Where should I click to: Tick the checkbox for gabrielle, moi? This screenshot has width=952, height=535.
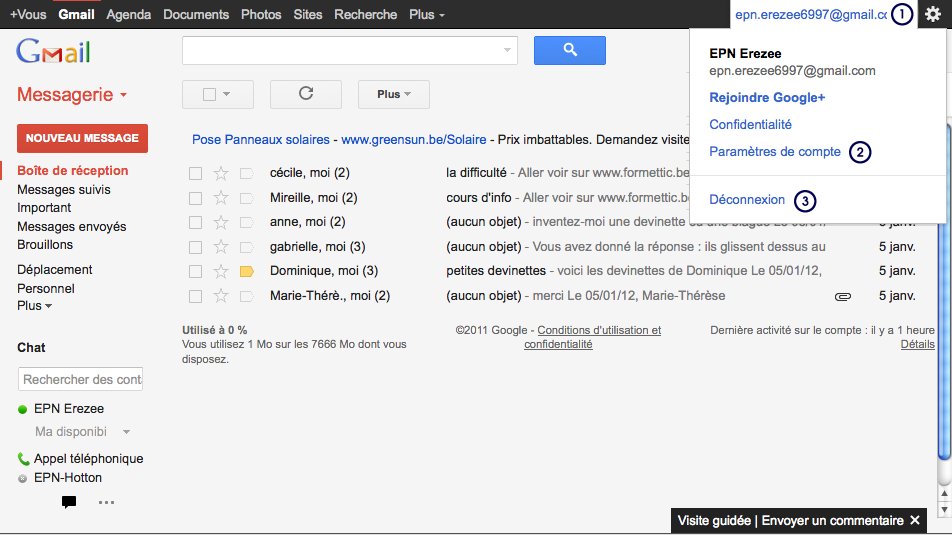(196, 247)
